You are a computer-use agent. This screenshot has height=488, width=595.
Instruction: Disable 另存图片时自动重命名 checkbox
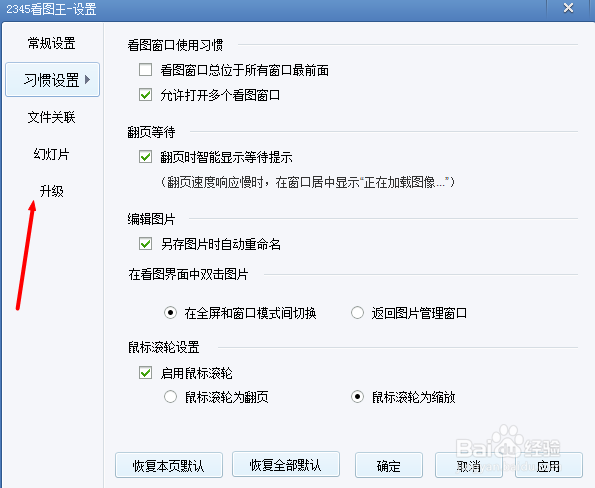tap(145, 244)
